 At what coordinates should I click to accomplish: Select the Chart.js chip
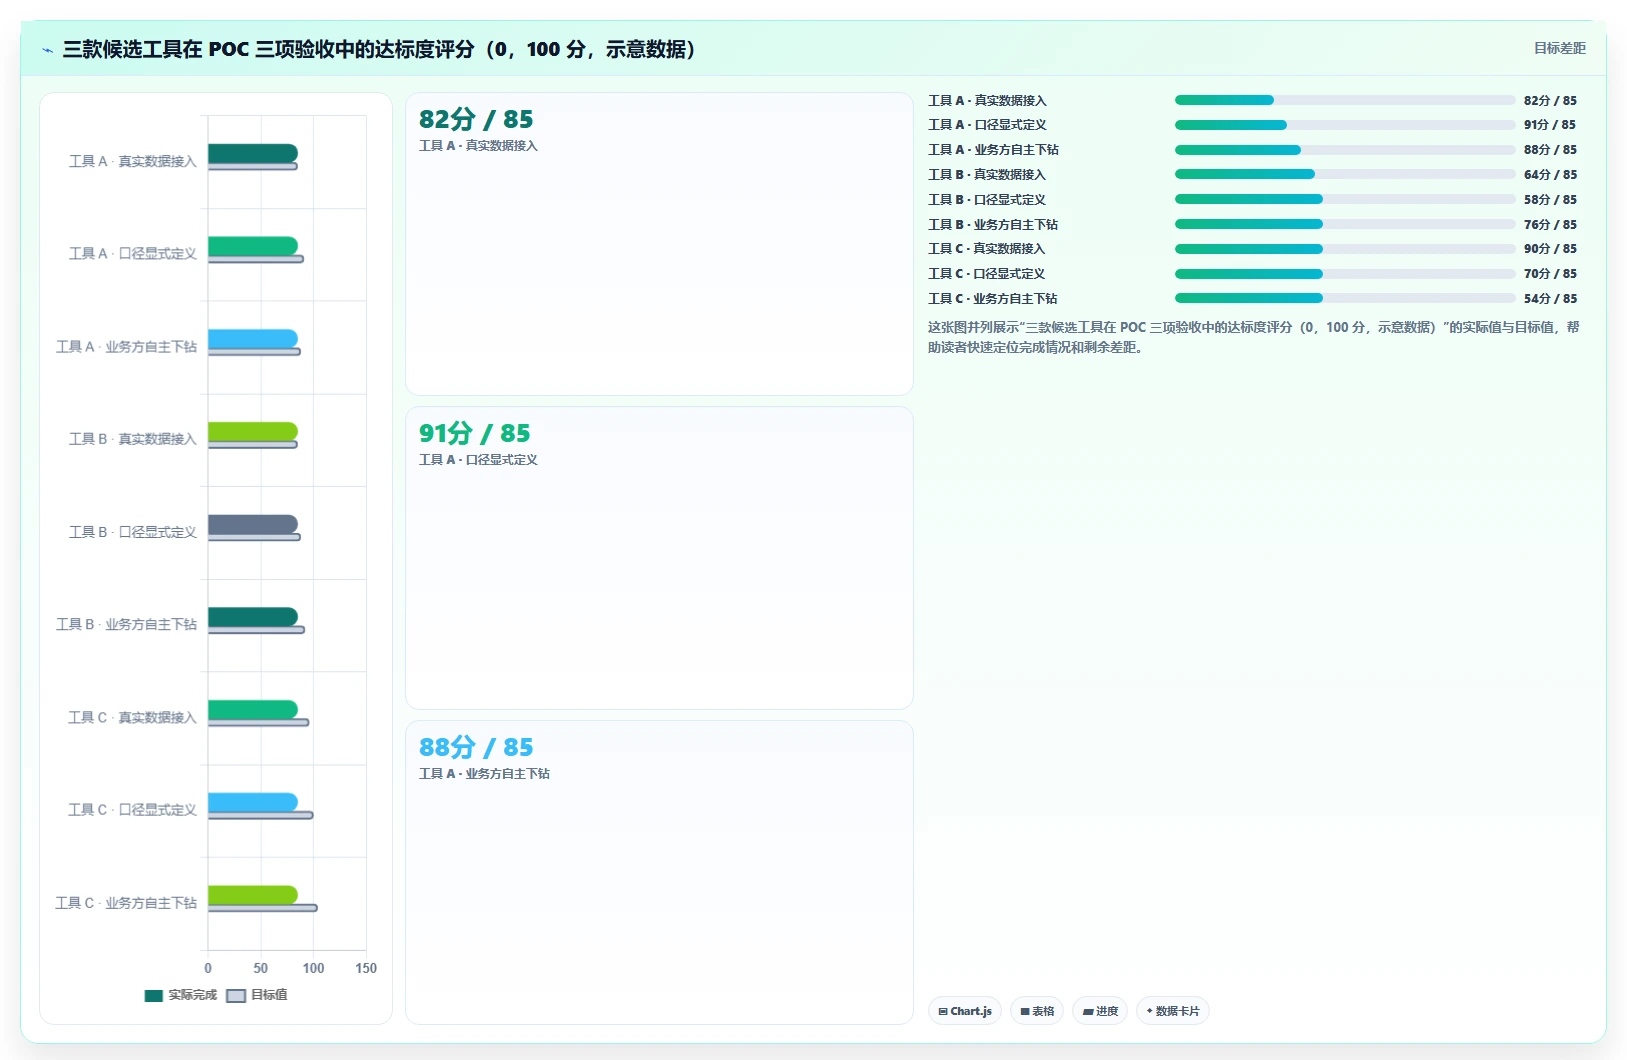pyautogui.click(x=965, y=1011)
